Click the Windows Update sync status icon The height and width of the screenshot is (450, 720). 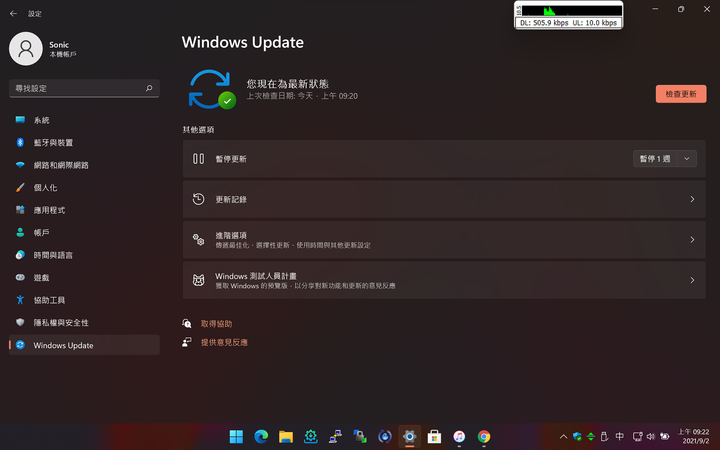pyautogui.click(x=212, y=89)
